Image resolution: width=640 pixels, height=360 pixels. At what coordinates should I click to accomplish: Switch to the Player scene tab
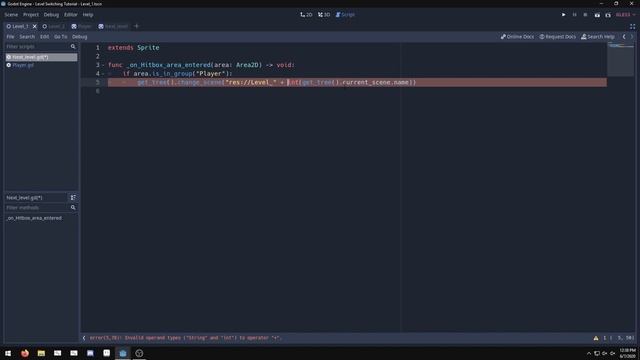pyautogui.click(x=81, y=26)
